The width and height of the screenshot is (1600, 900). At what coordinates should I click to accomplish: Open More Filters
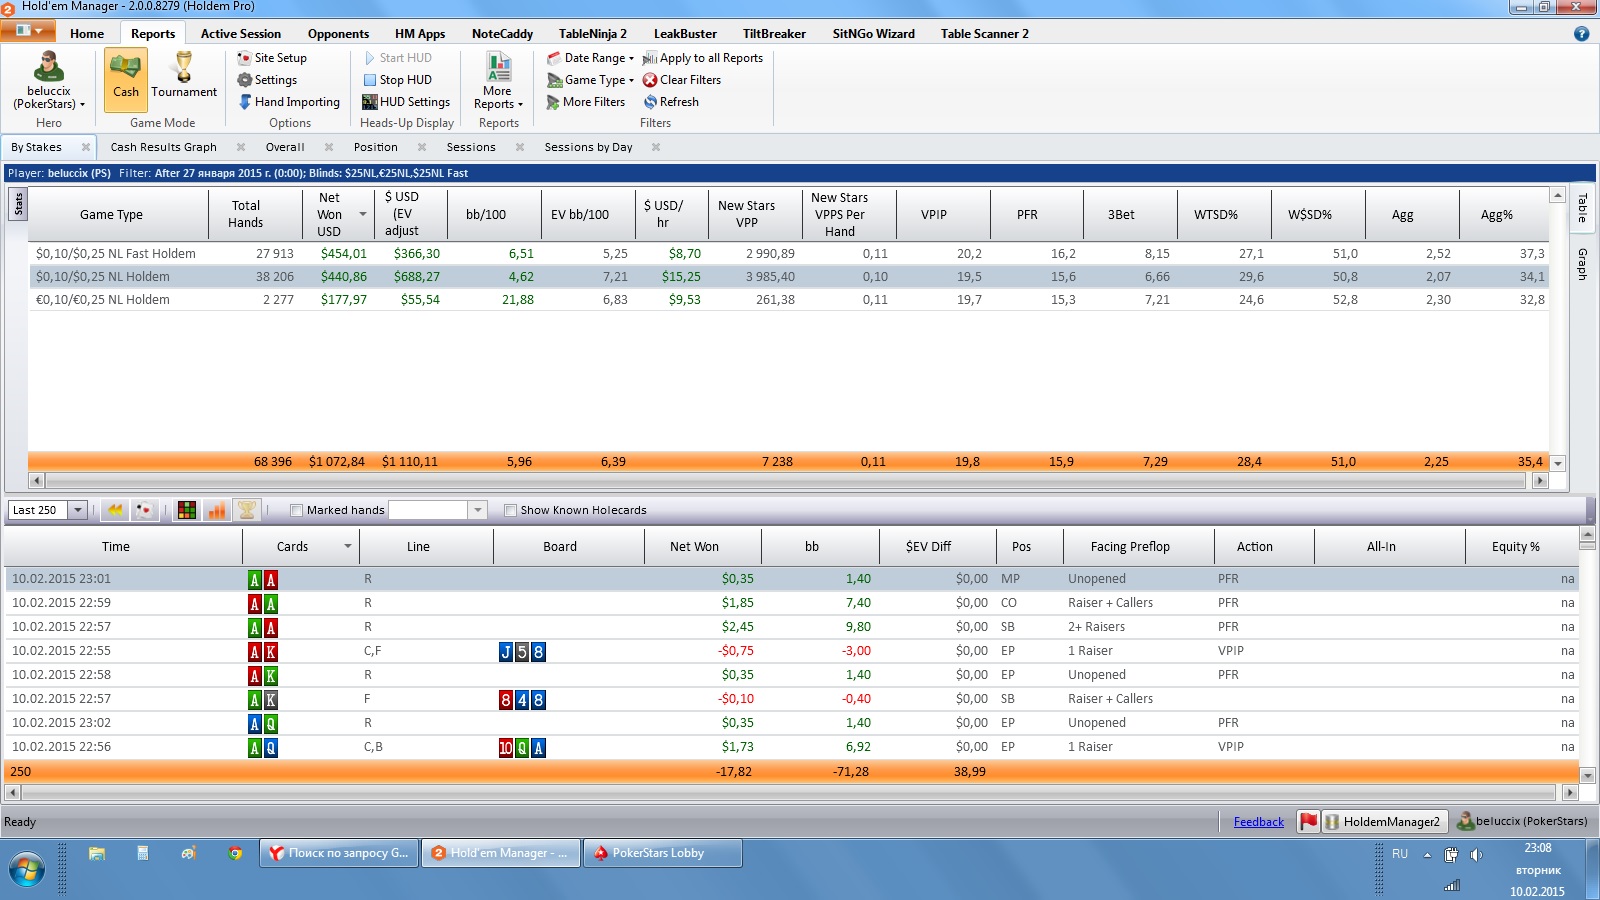[x=586, y=102]
